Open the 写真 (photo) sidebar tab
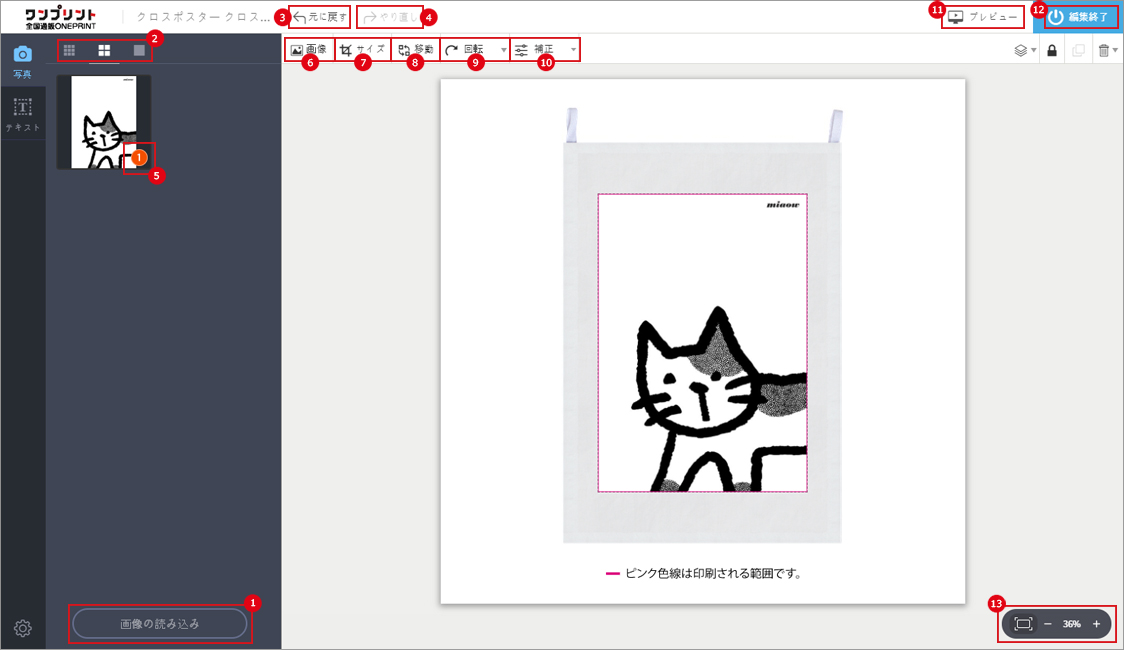 [22, 61]
